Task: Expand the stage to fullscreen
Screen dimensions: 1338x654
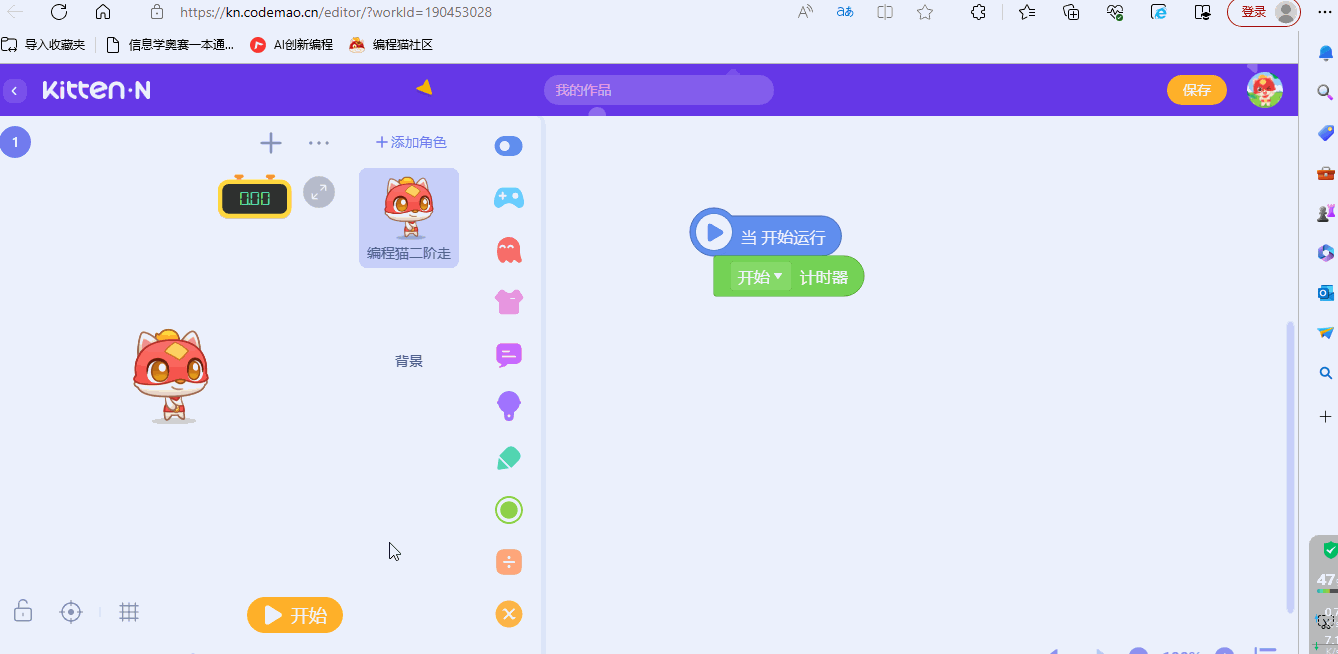Action: 319,192
